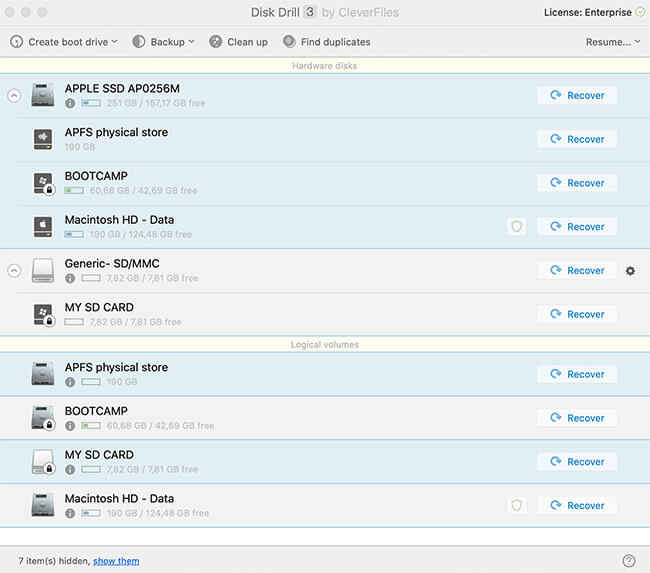Image resolution: width=650 pixels, height=573 pixels.
Task: Recover Macintosh HD - Data under hardware disks
Action: (x=577, y=227)
